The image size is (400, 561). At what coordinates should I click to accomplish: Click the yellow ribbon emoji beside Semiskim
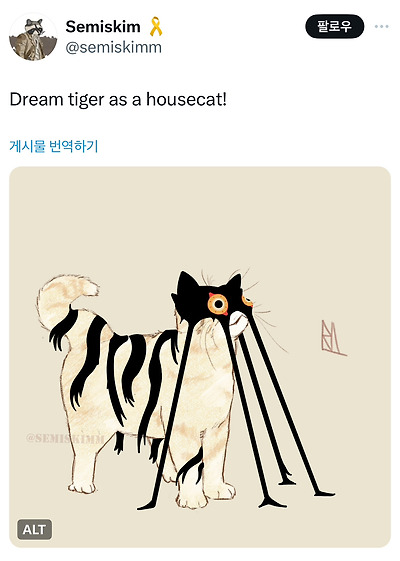tap(156, 26)
